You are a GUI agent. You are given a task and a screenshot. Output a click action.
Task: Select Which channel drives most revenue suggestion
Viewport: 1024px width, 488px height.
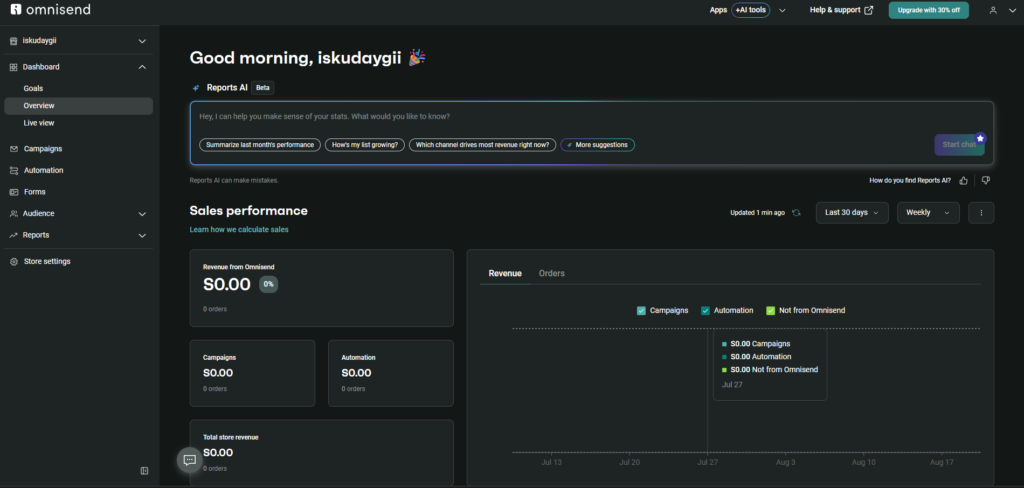(483, 145)
